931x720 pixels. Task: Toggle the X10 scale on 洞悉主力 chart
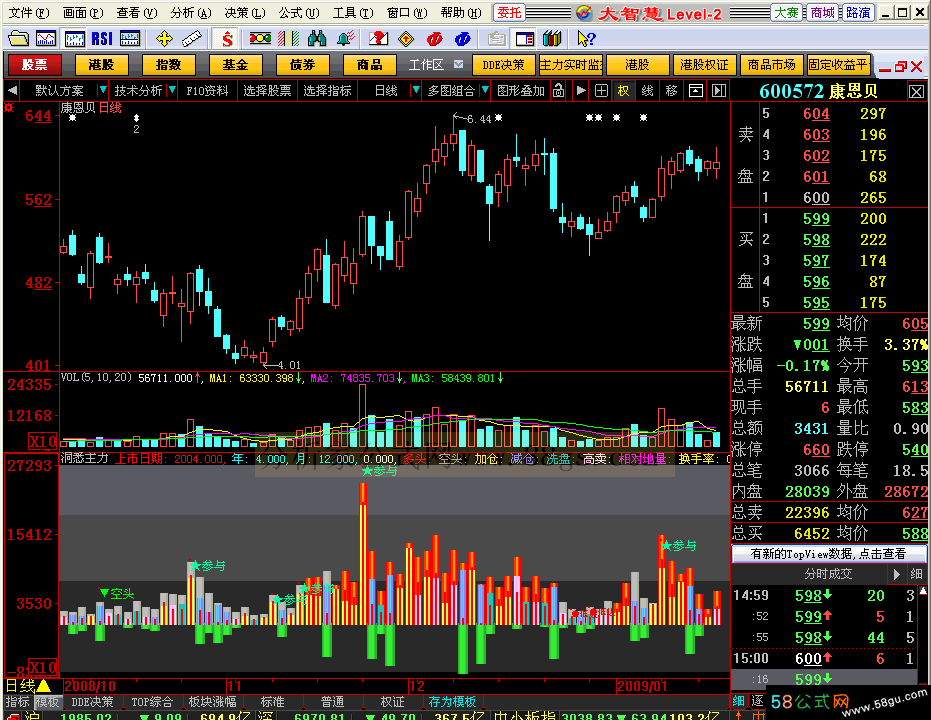pos(43,668)
